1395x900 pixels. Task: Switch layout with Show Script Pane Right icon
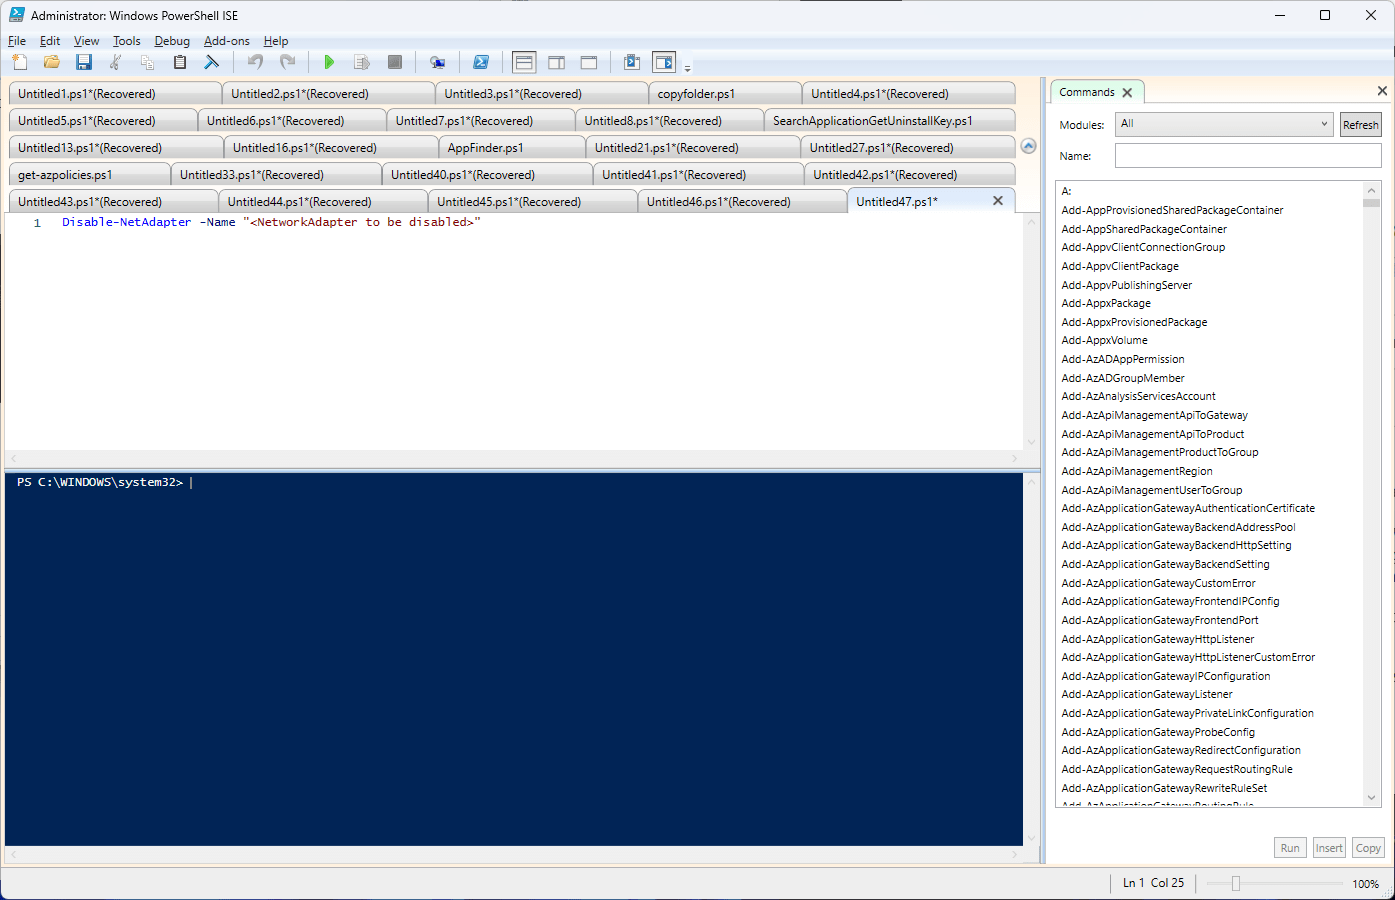(x=556, y=62)
